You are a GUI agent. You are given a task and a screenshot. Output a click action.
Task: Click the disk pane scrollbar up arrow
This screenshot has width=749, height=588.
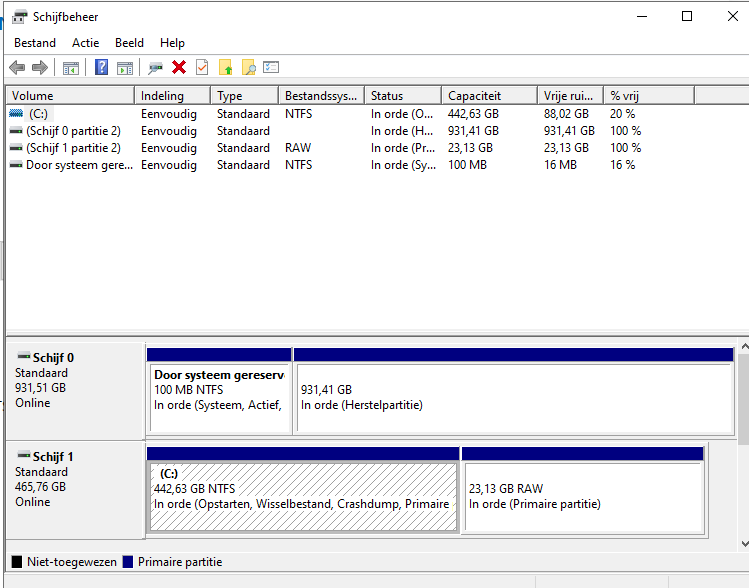tap(744, 346)
